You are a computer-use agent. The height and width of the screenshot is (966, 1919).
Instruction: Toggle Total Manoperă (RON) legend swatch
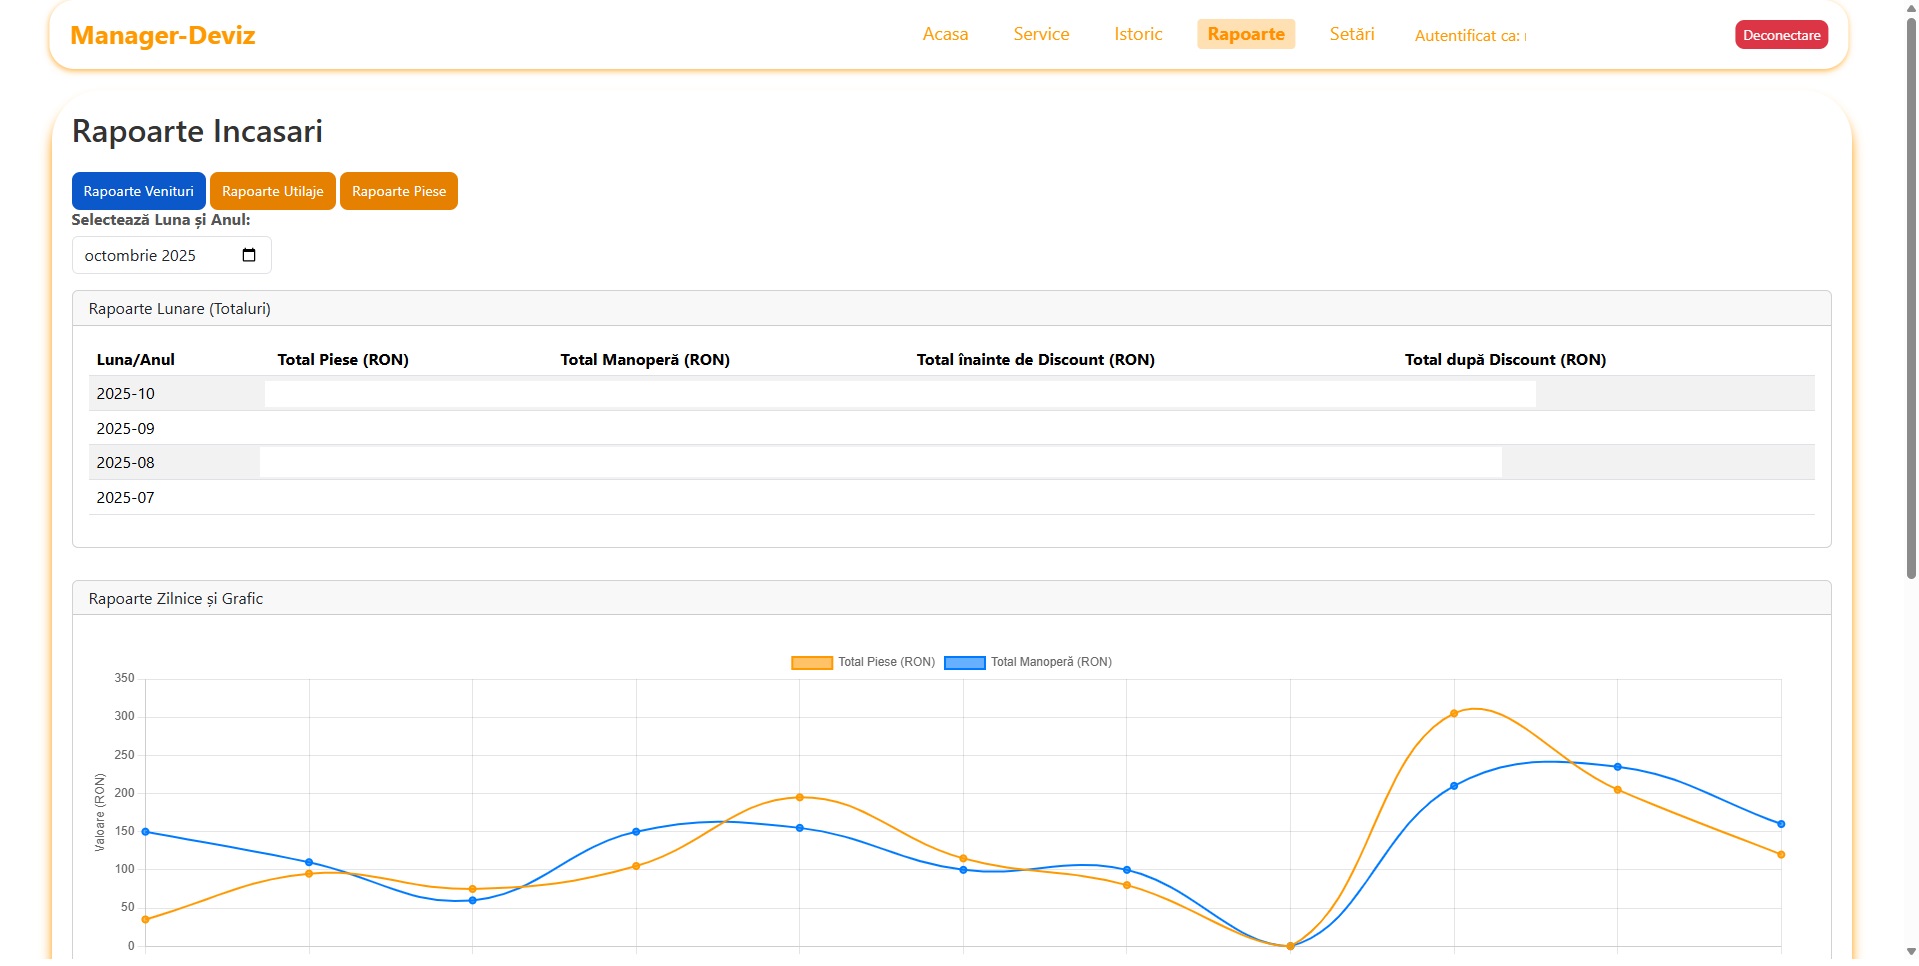[x=964, y=662]
